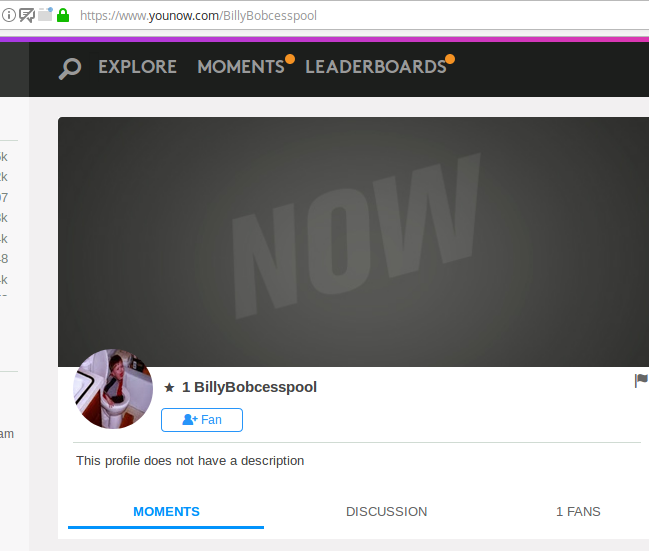Image resolution: width=649 pixels, height=551 pixels.
Task: Switch to the DISCUSSION tab
Action: 386,512
